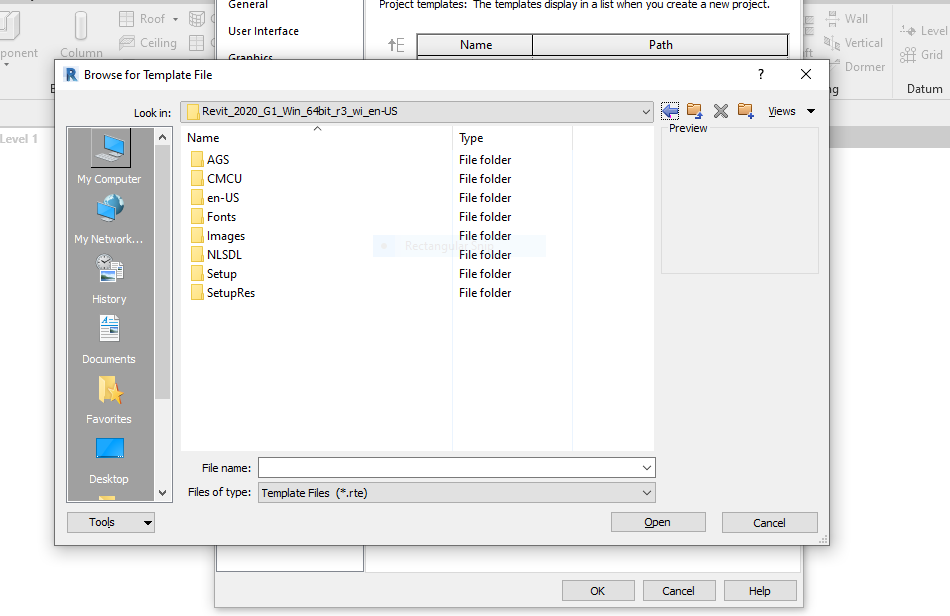The height and width of the screenshot is (616, 950).
Task: Cancel the Browse for Template File dialog
Action: click(x=769, y=522)
